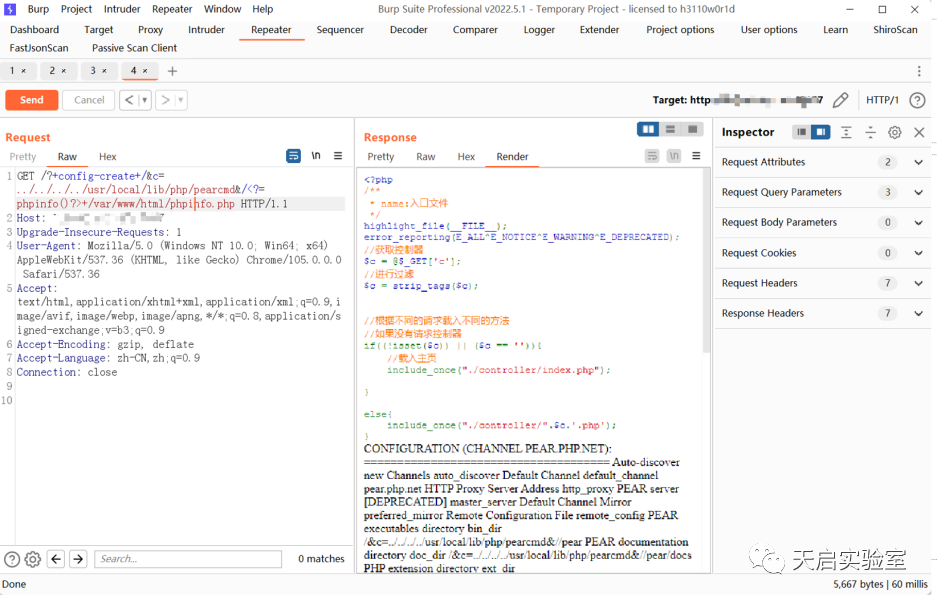Toggle request word wrap icon
This screenshot has height=601, width=937.
coord(293,156)
